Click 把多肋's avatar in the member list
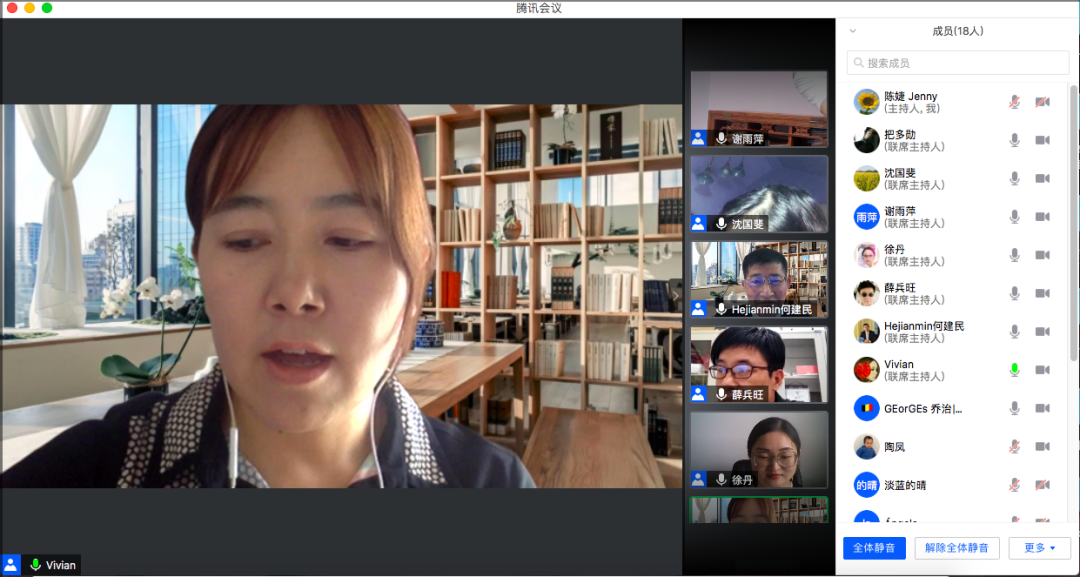 click(x=866, y=140)
